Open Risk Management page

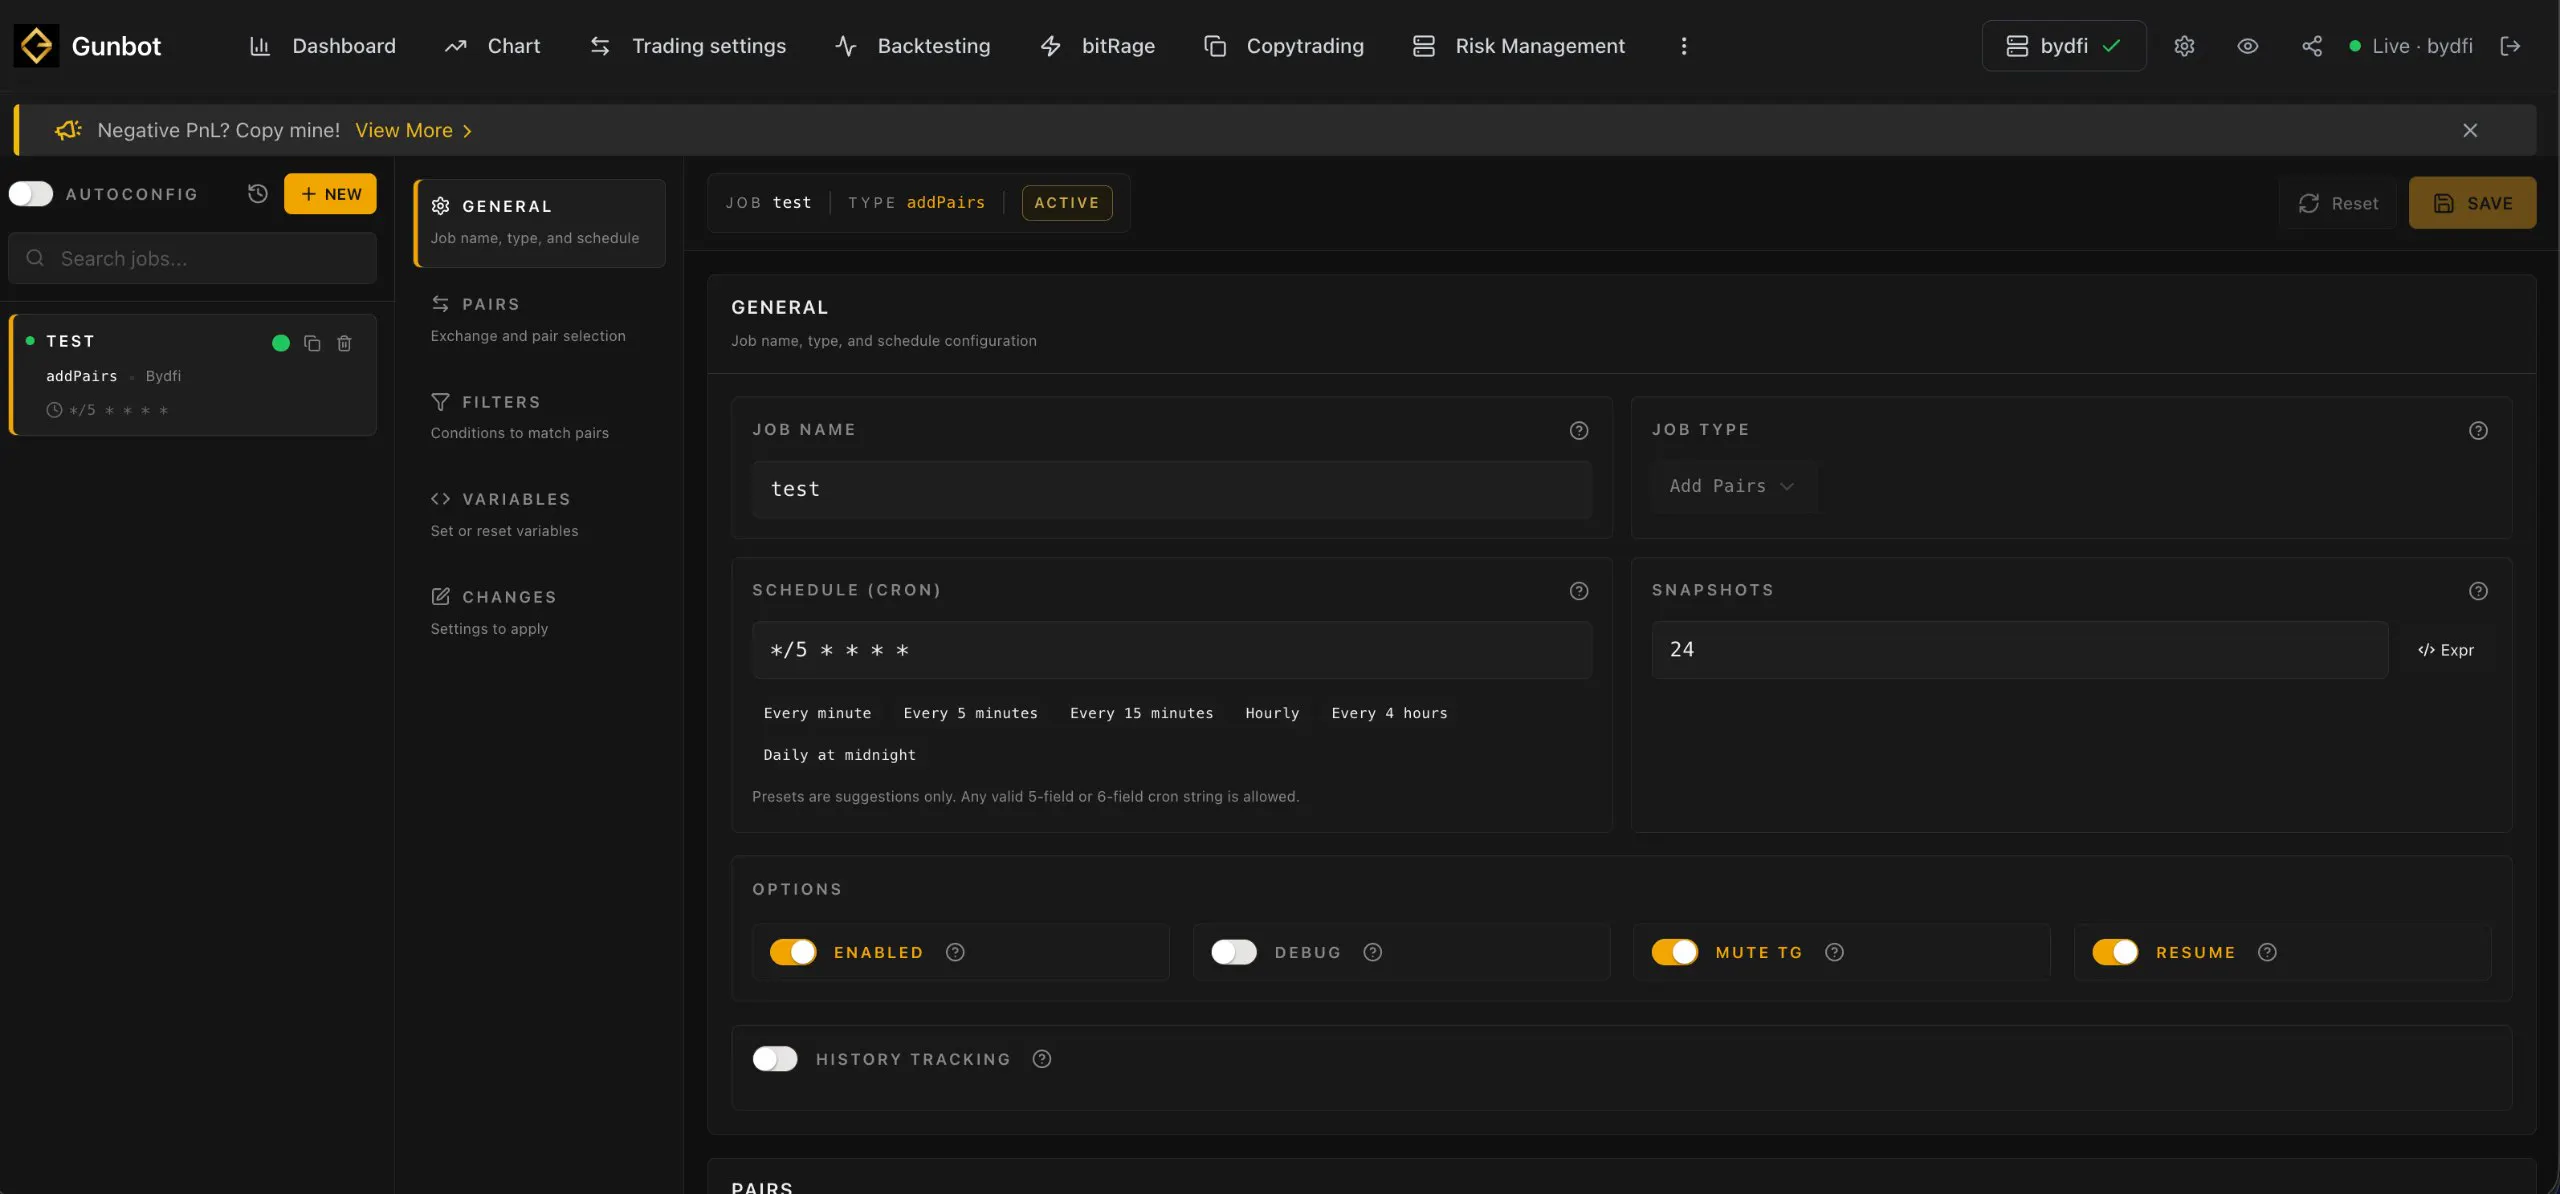pyautogui.click(x=1519, y=46)
